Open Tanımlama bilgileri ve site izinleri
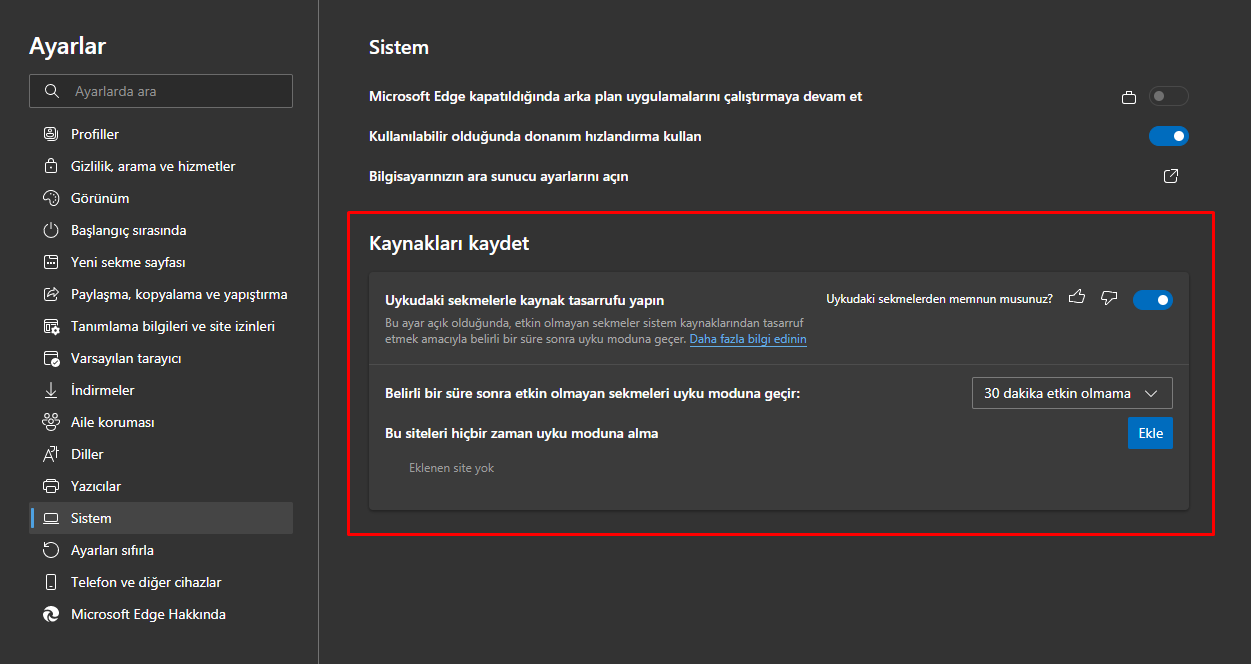Screen dimensions: 1251x664 [x=176, y=326]
